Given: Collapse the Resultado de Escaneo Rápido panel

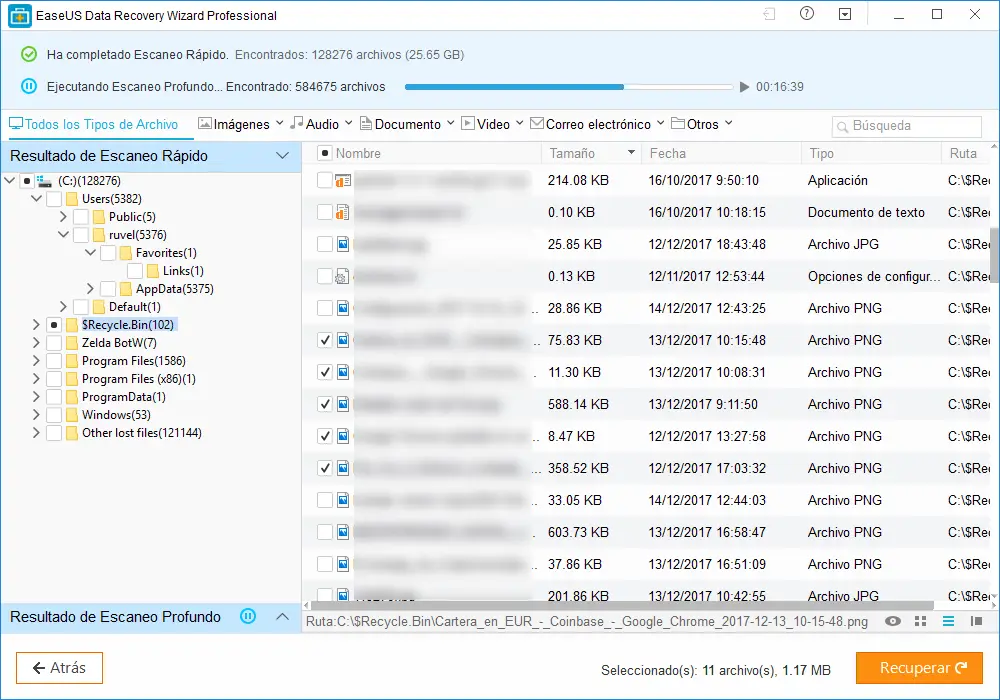Looking at the screenshot, I should [283, 156].
